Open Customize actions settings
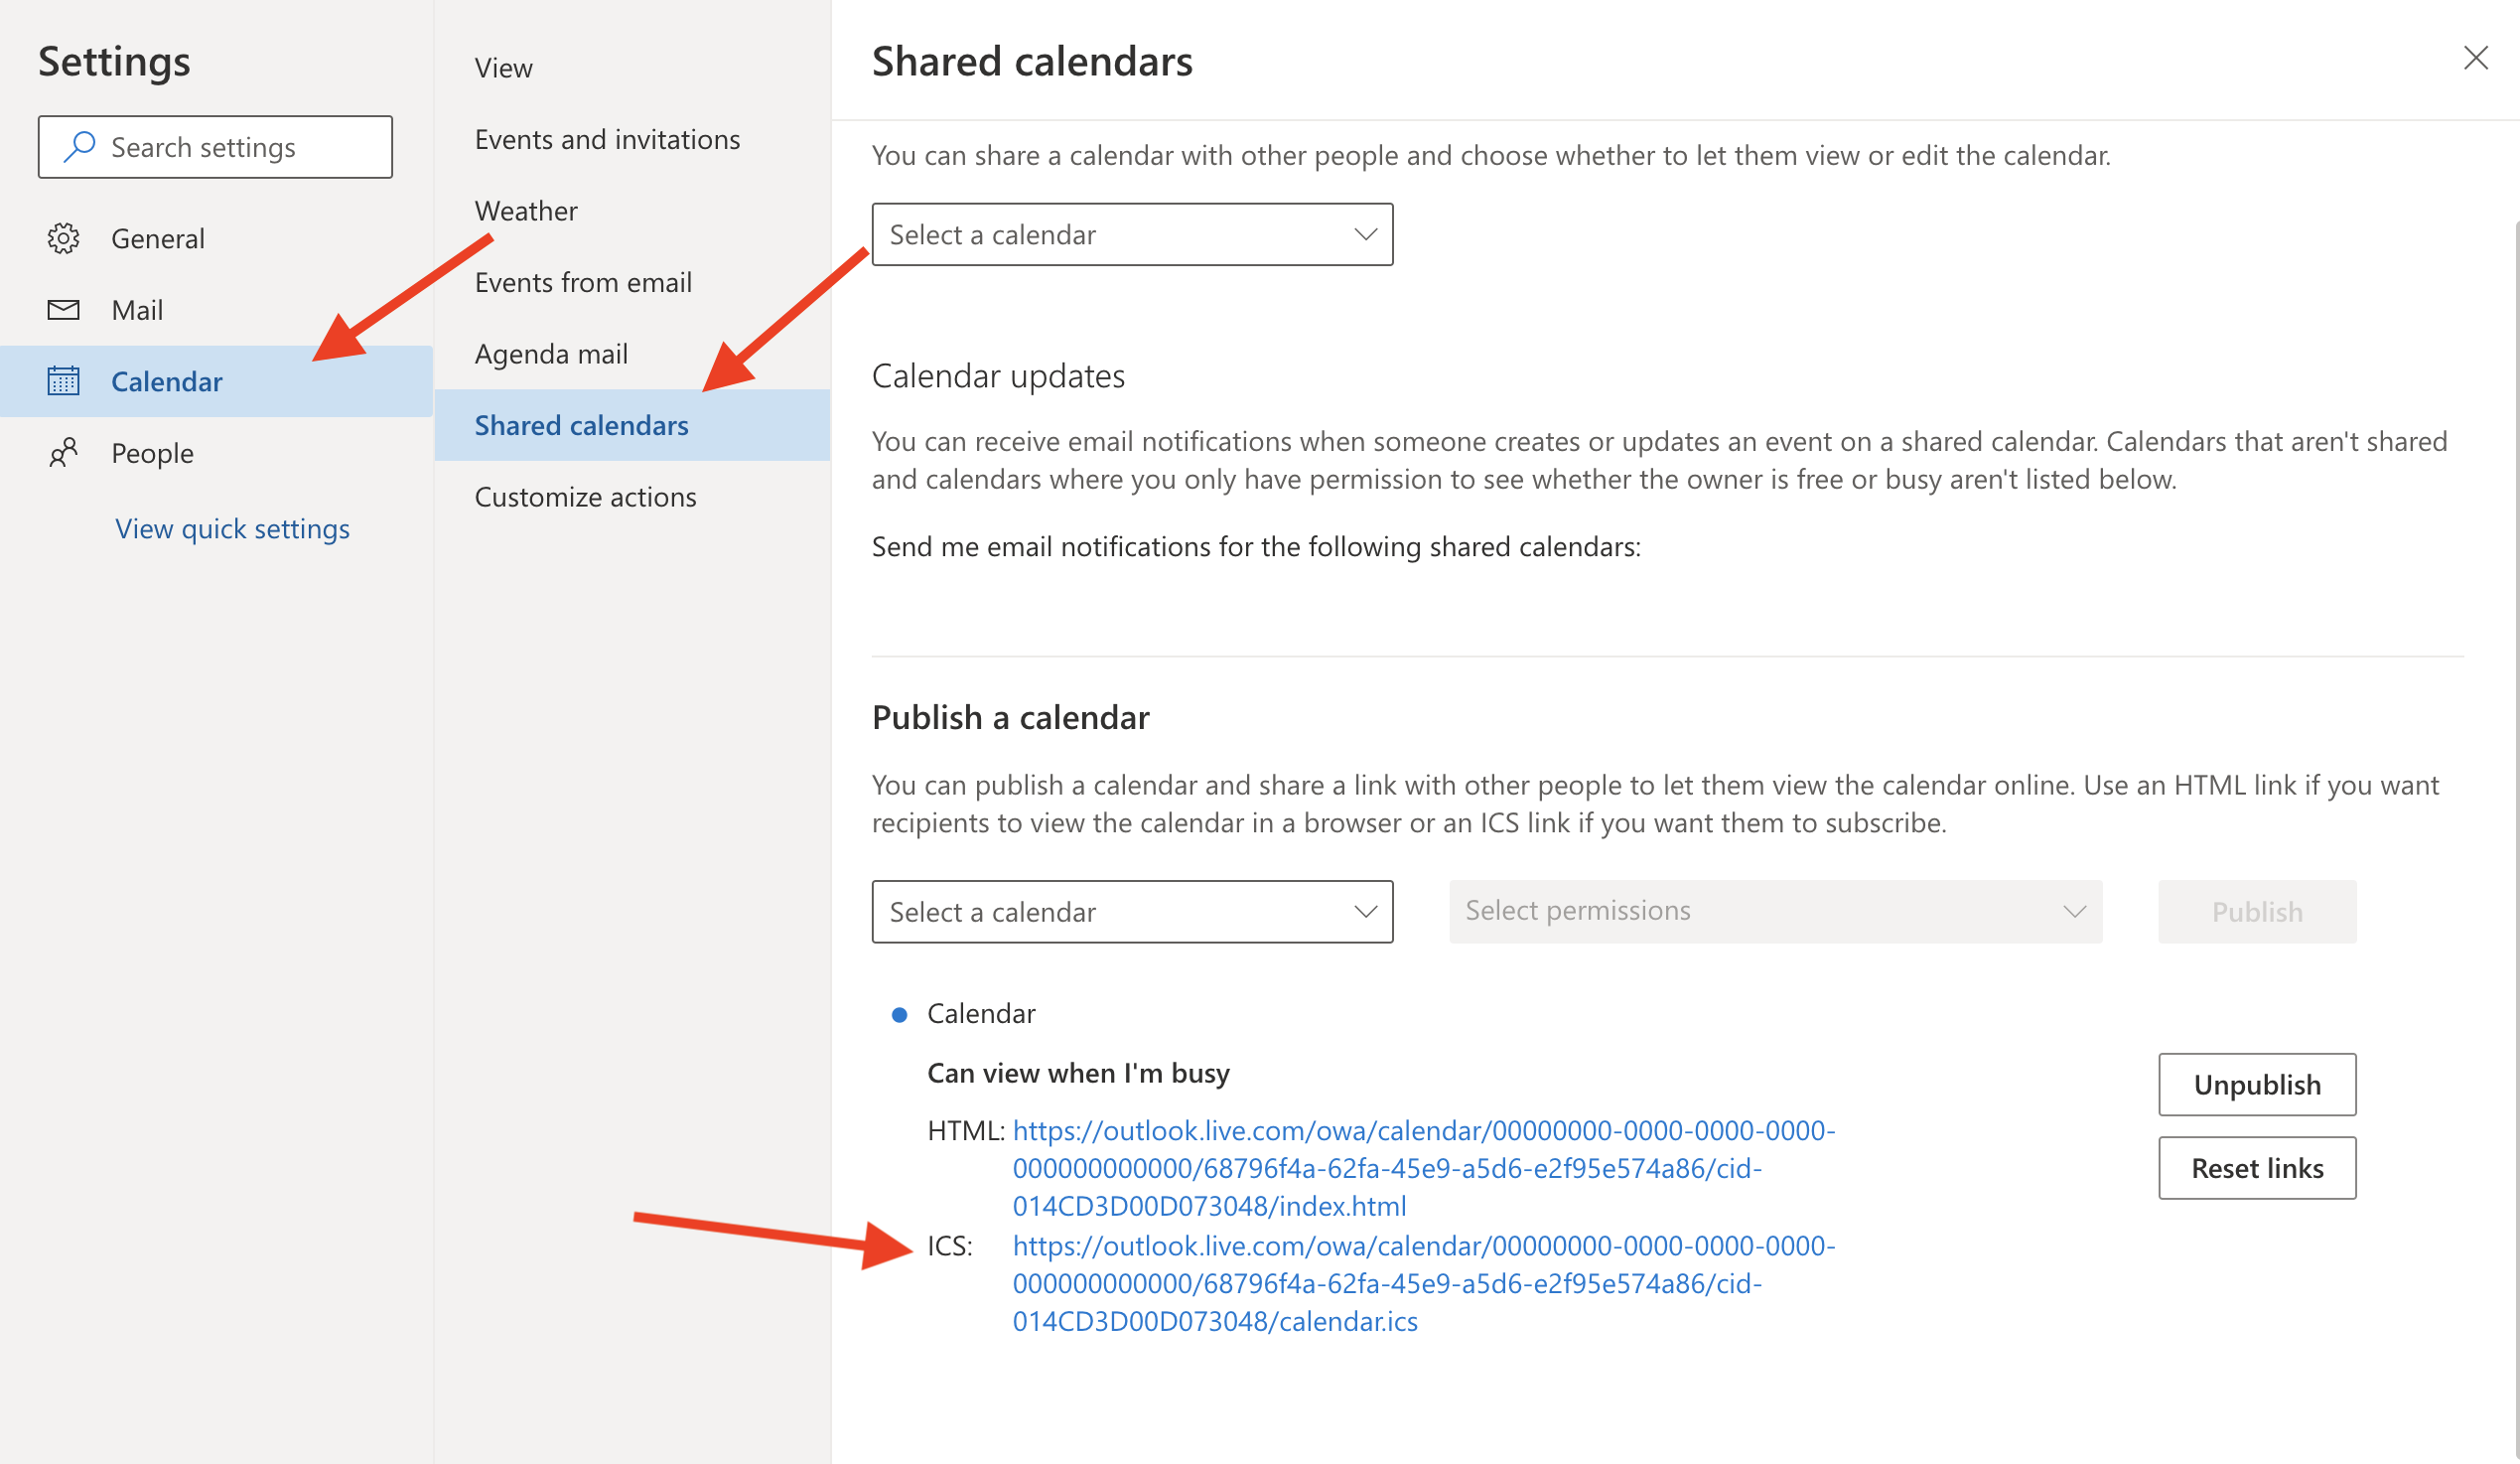Screen dimensions: 2520x1464 (x=585, y=496)
